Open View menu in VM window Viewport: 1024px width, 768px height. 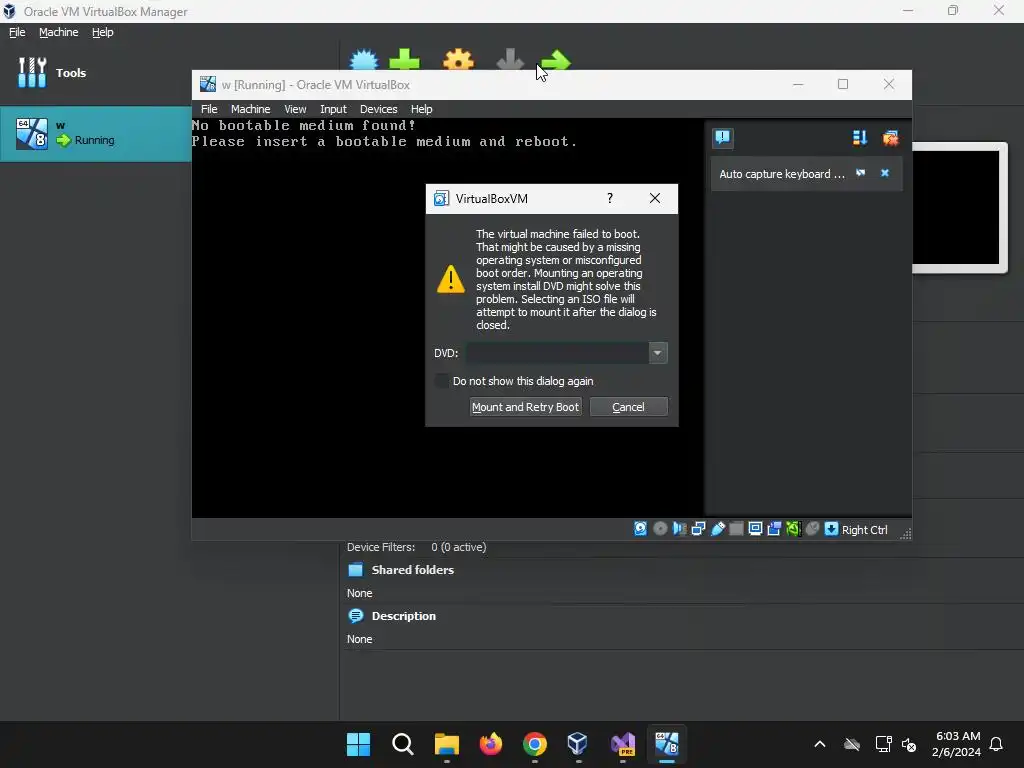pos(295,109)
